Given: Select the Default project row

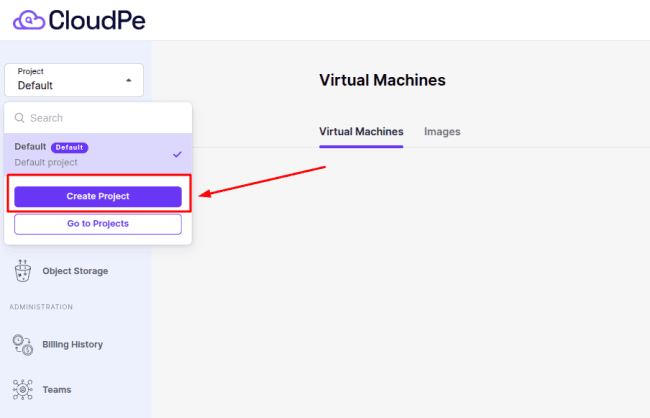Looking at the screenshot, I should (x=98, y=154).
